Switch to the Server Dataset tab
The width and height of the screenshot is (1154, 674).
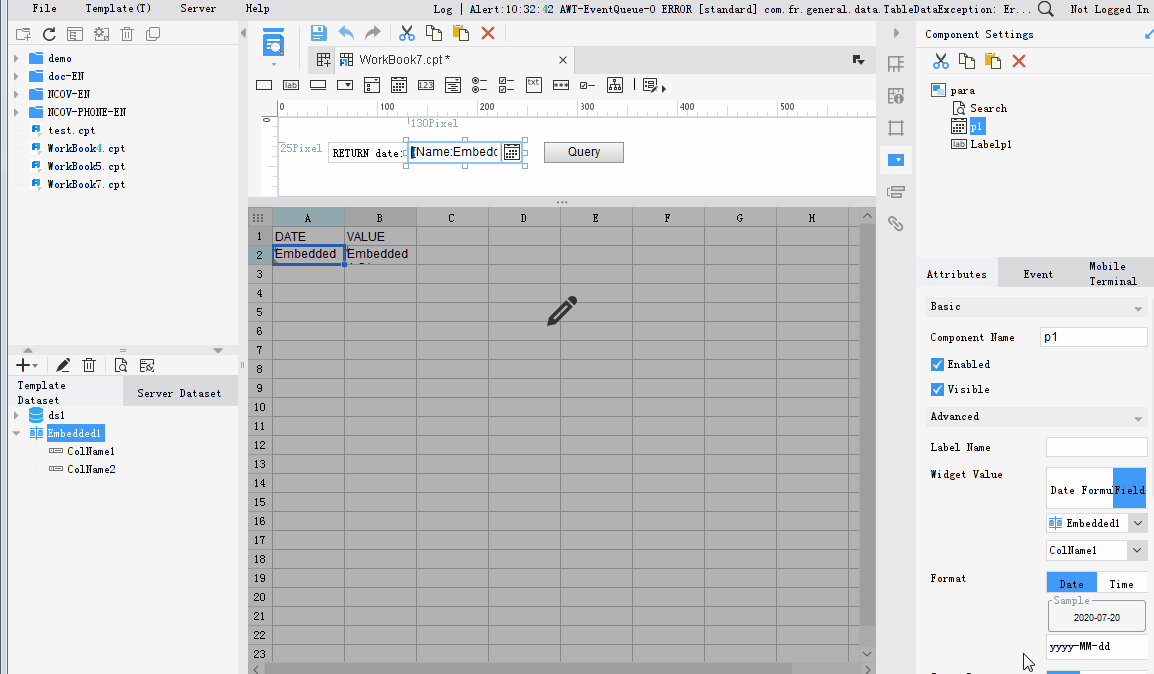(179, 393)
